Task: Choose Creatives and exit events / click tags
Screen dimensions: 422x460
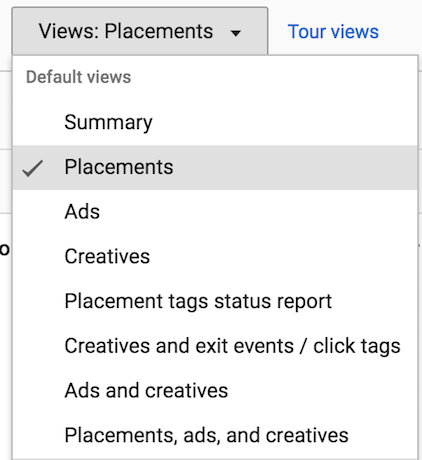Action: tap(215, 346)
